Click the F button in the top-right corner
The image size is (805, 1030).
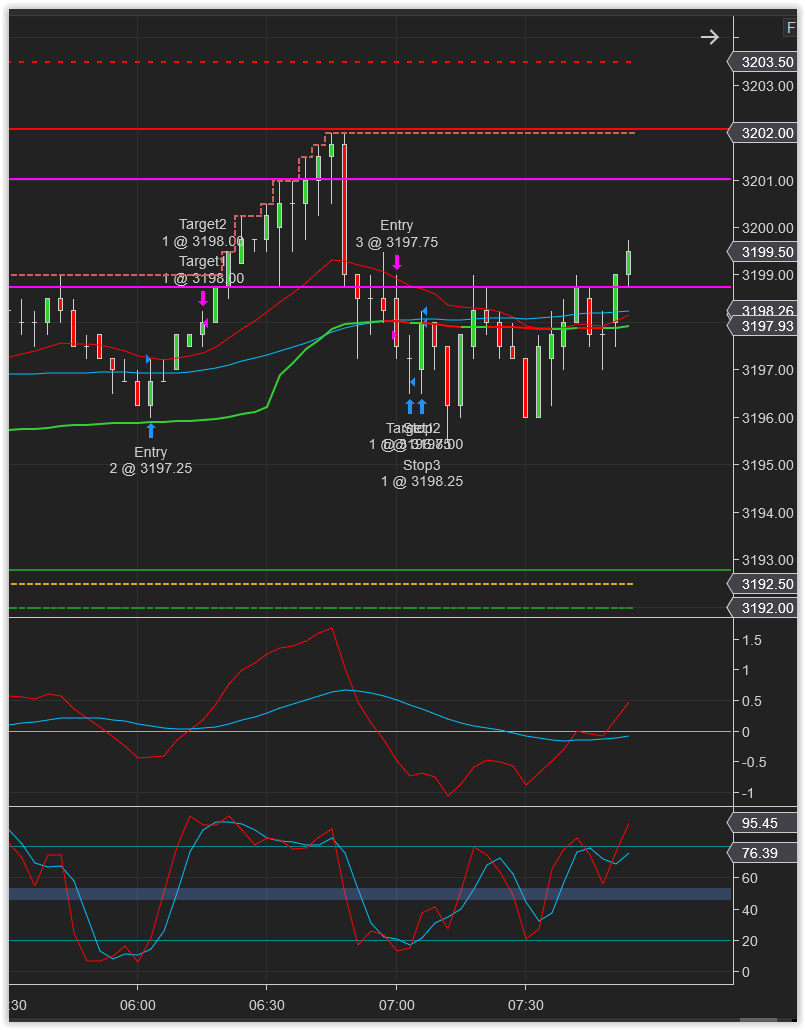click(790, 28)
